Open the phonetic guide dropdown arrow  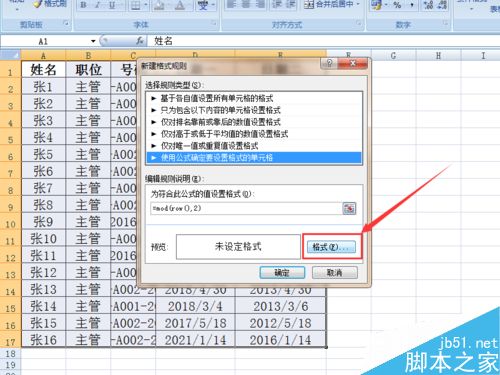point(213,5)
